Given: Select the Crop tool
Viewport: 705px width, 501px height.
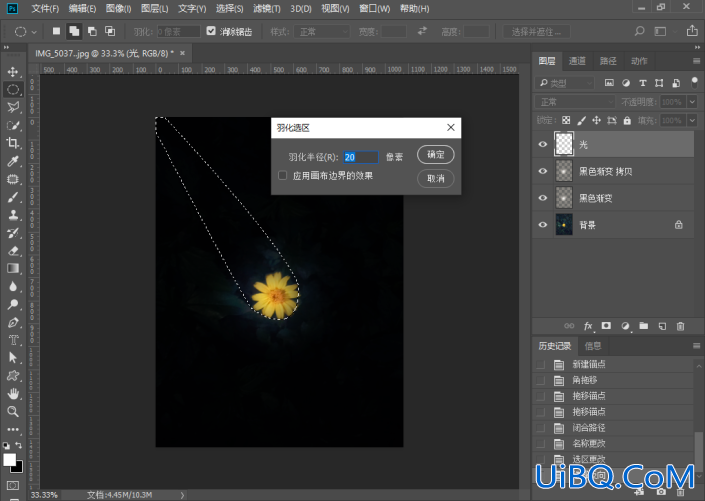Looking at the screenshot, I should tap(13, 143).
